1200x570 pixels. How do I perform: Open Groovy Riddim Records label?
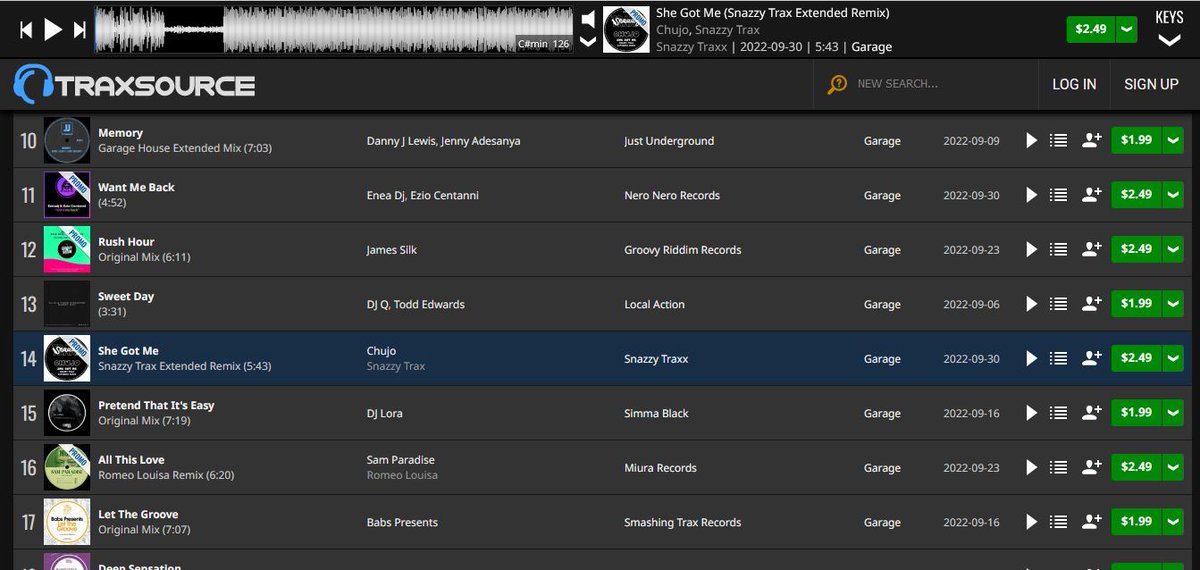pyautogui.click(x=683, y=250)
